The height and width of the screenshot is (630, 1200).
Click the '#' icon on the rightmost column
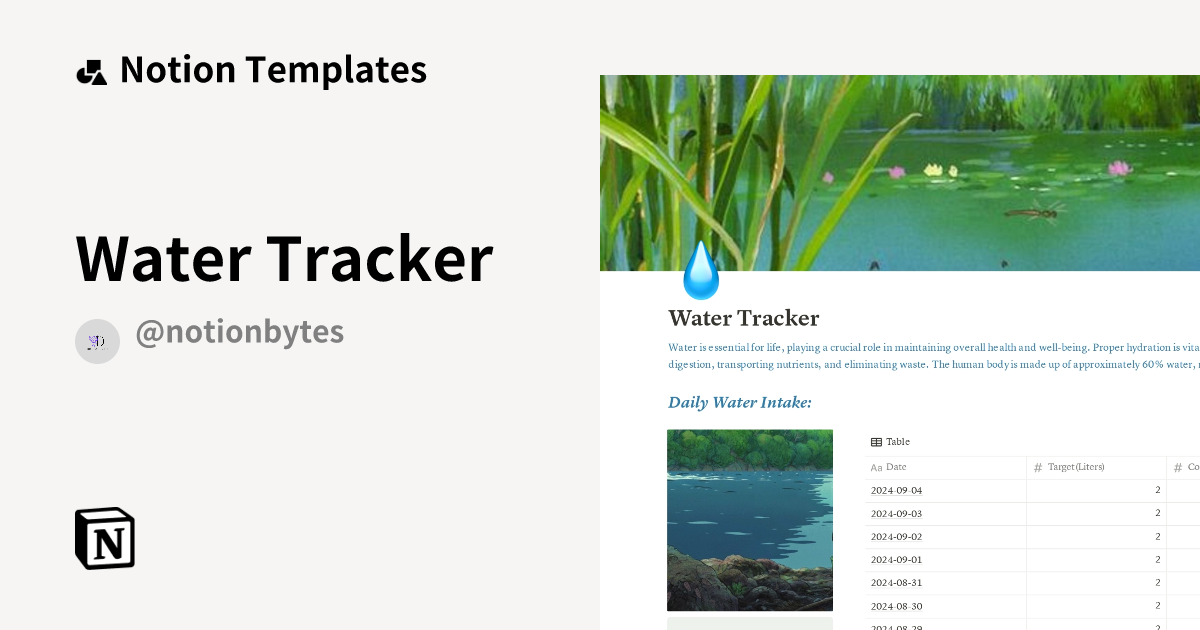(1178, 467)
